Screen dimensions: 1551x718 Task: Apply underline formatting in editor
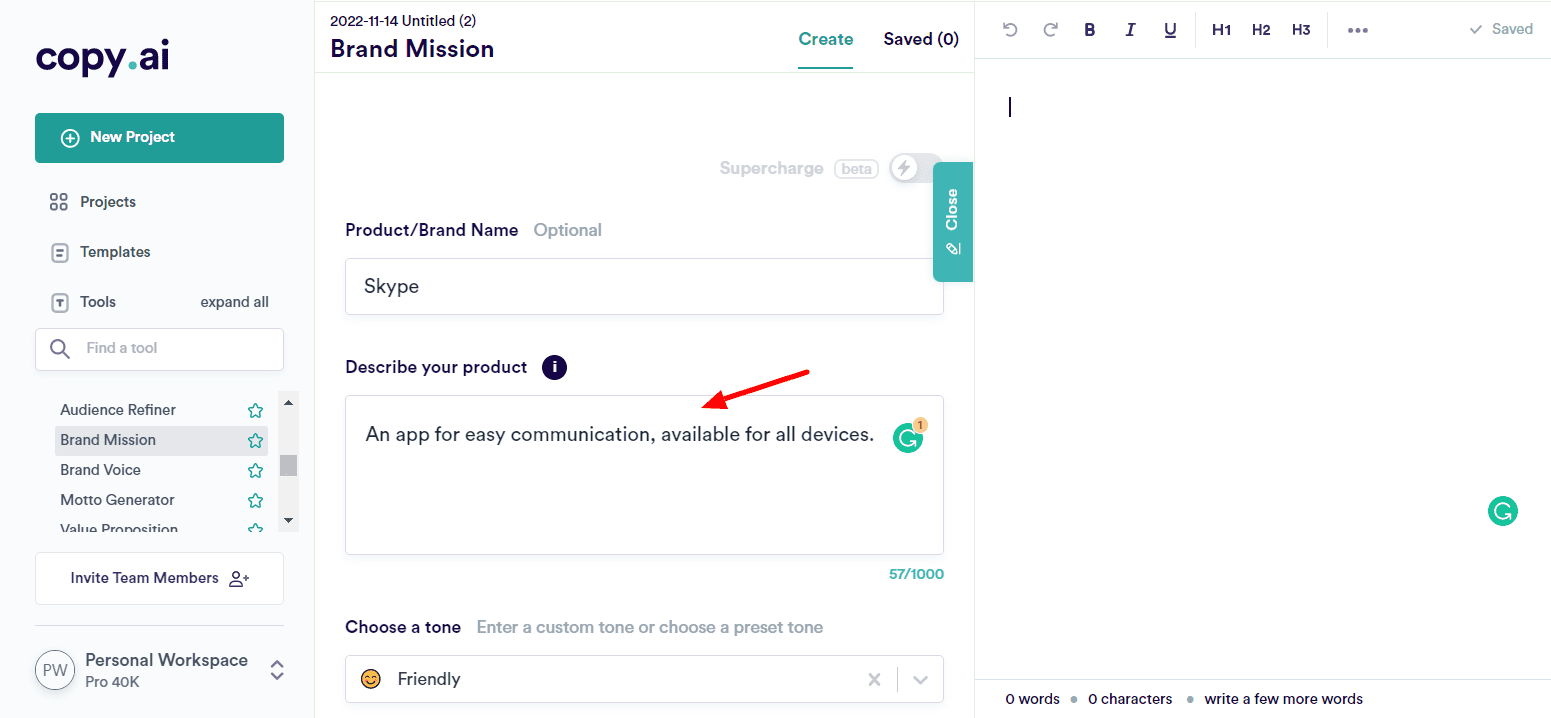click(x=1170, y=30)
